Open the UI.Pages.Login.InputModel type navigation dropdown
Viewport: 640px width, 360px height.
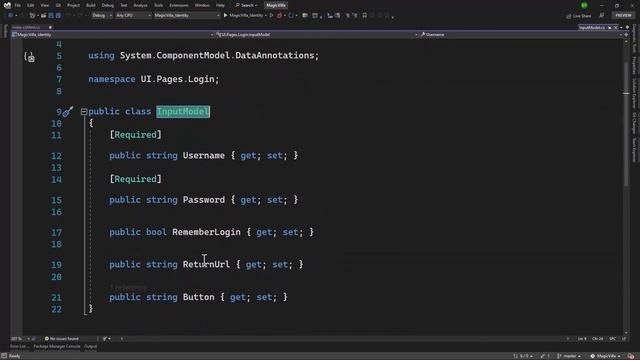pyautogui.click(x=317, y=35)
